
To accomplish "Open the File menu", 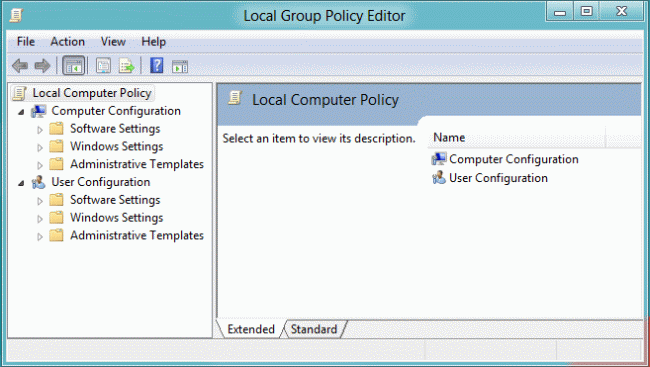I will 26,41.
